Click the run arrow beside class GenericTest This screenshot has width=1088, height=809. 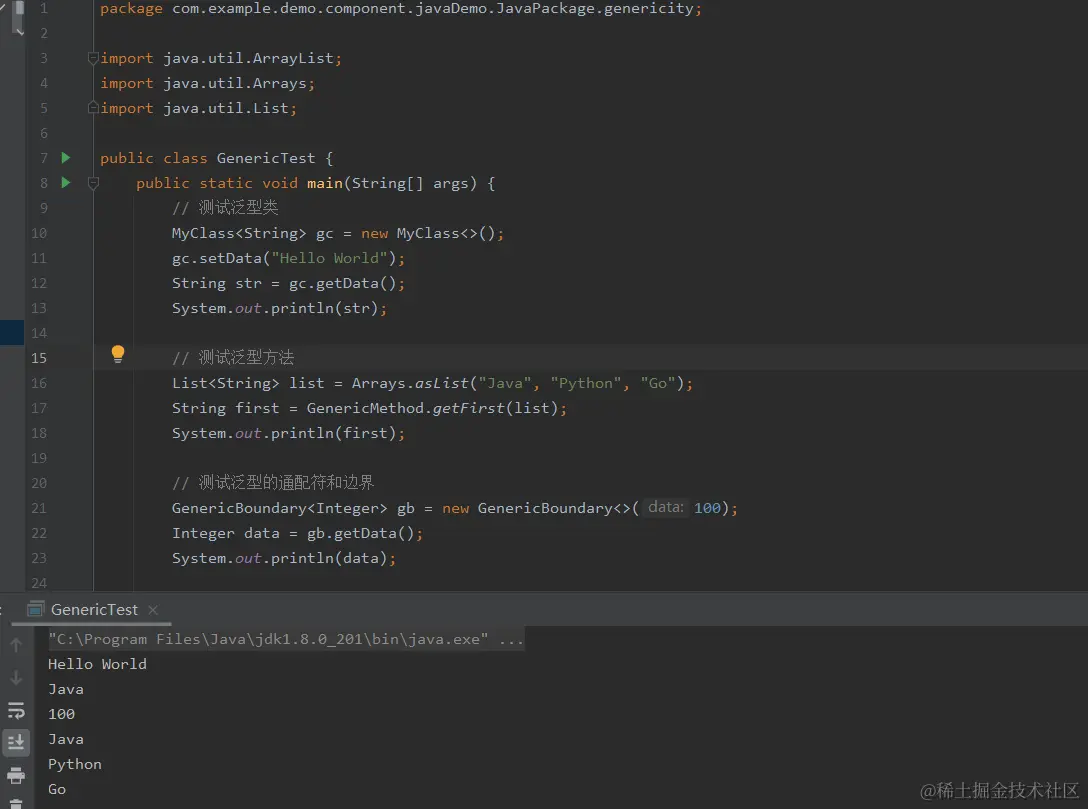[x=66, y=157]
